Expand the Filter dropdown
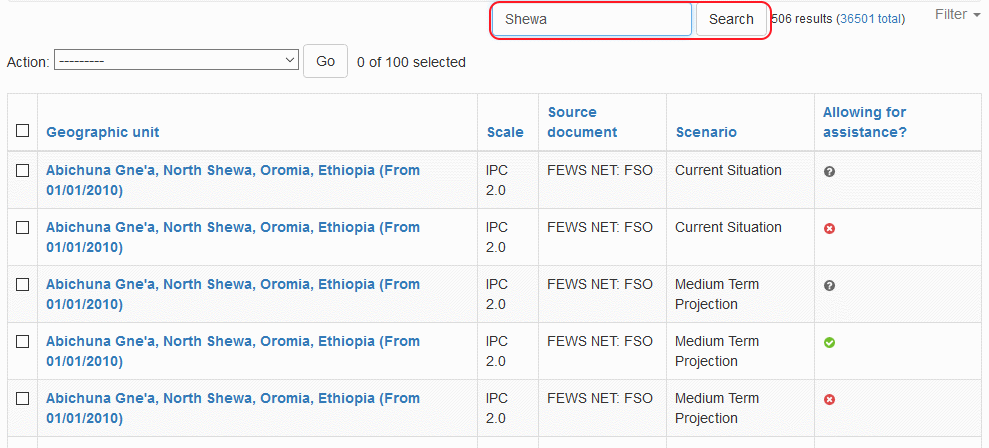 (x=957, y=15)
